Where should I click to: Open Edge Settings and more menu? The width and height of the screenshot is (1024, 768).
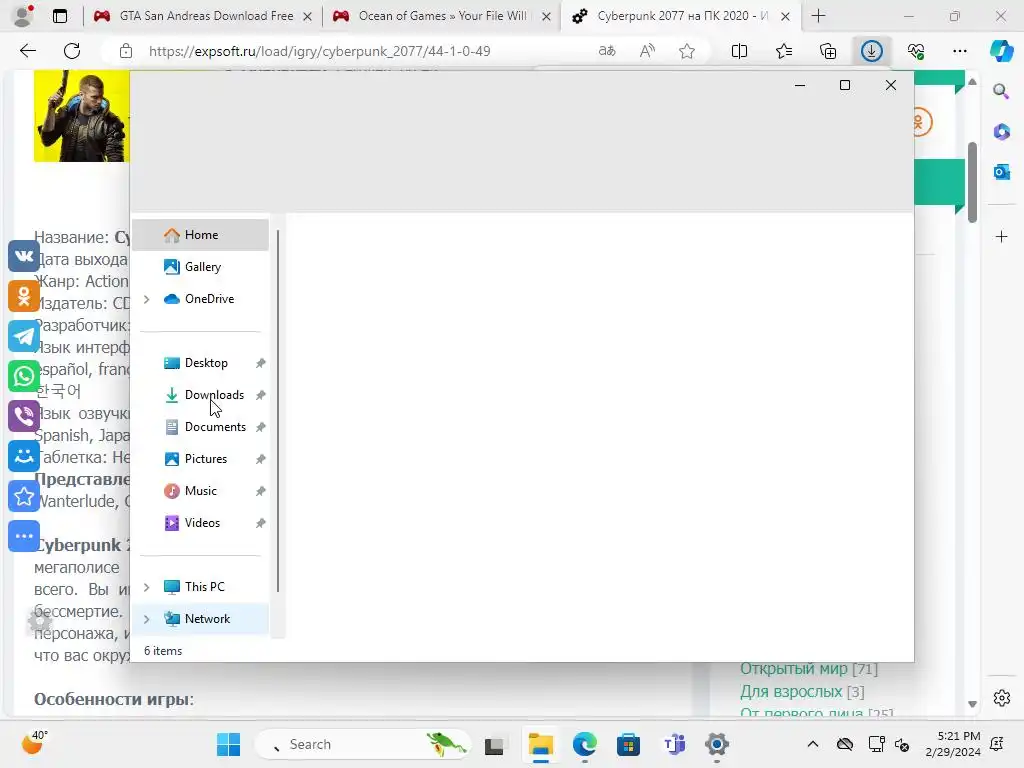pos(959,51)
